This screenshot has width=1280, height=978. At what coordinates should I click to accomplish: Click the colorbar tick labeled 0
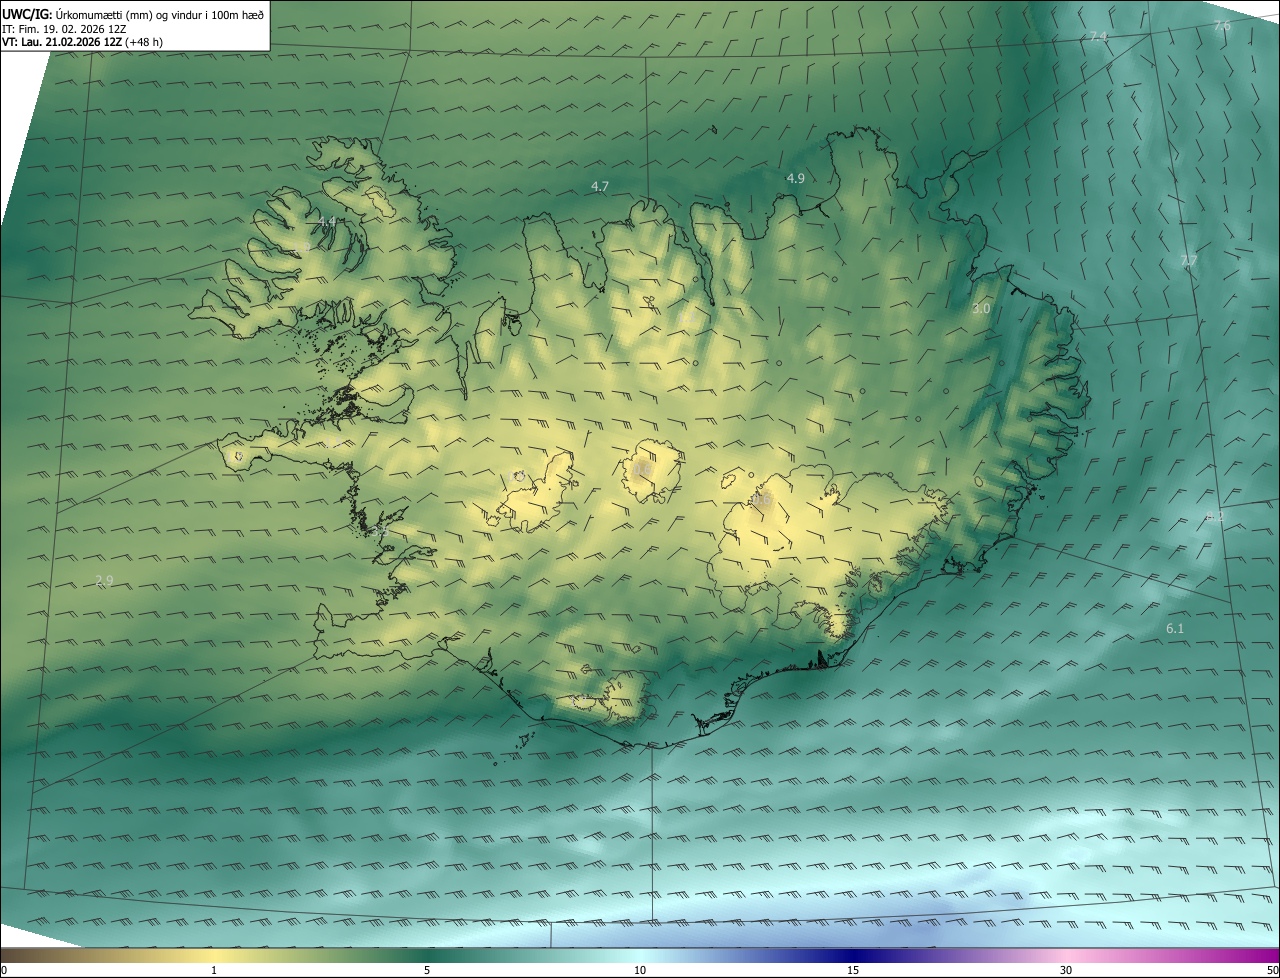[3, 971]
